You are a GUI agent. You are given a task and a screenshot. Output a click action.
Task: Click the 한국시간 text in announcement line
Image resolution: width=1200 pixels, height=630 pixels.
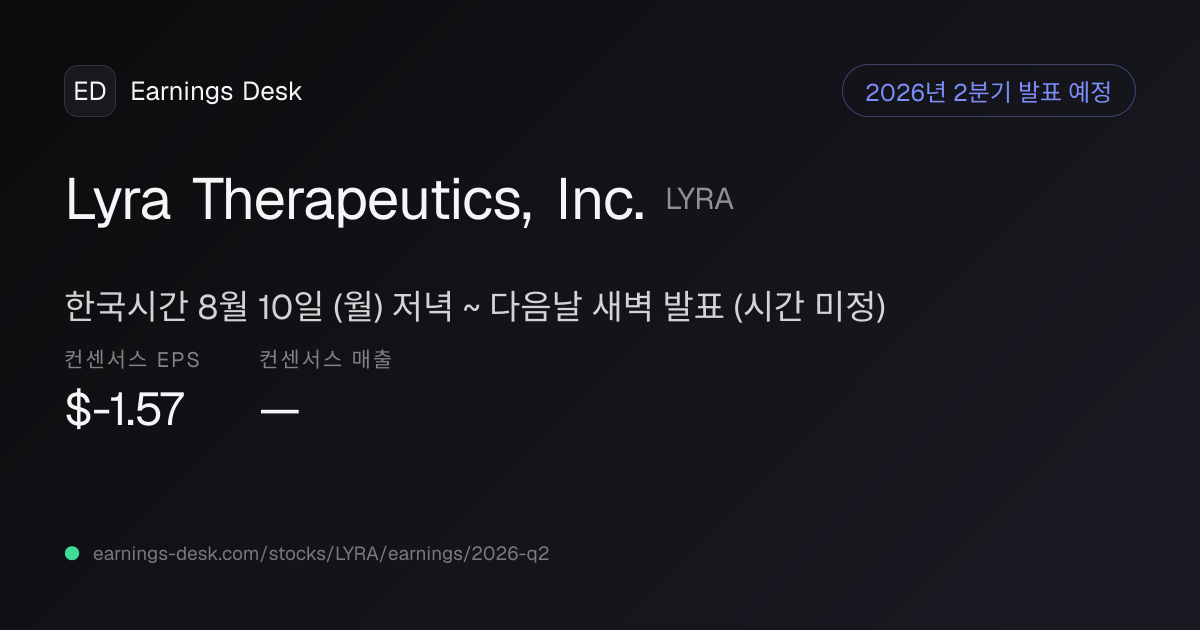pyautogui.click(x=127, y=307)
